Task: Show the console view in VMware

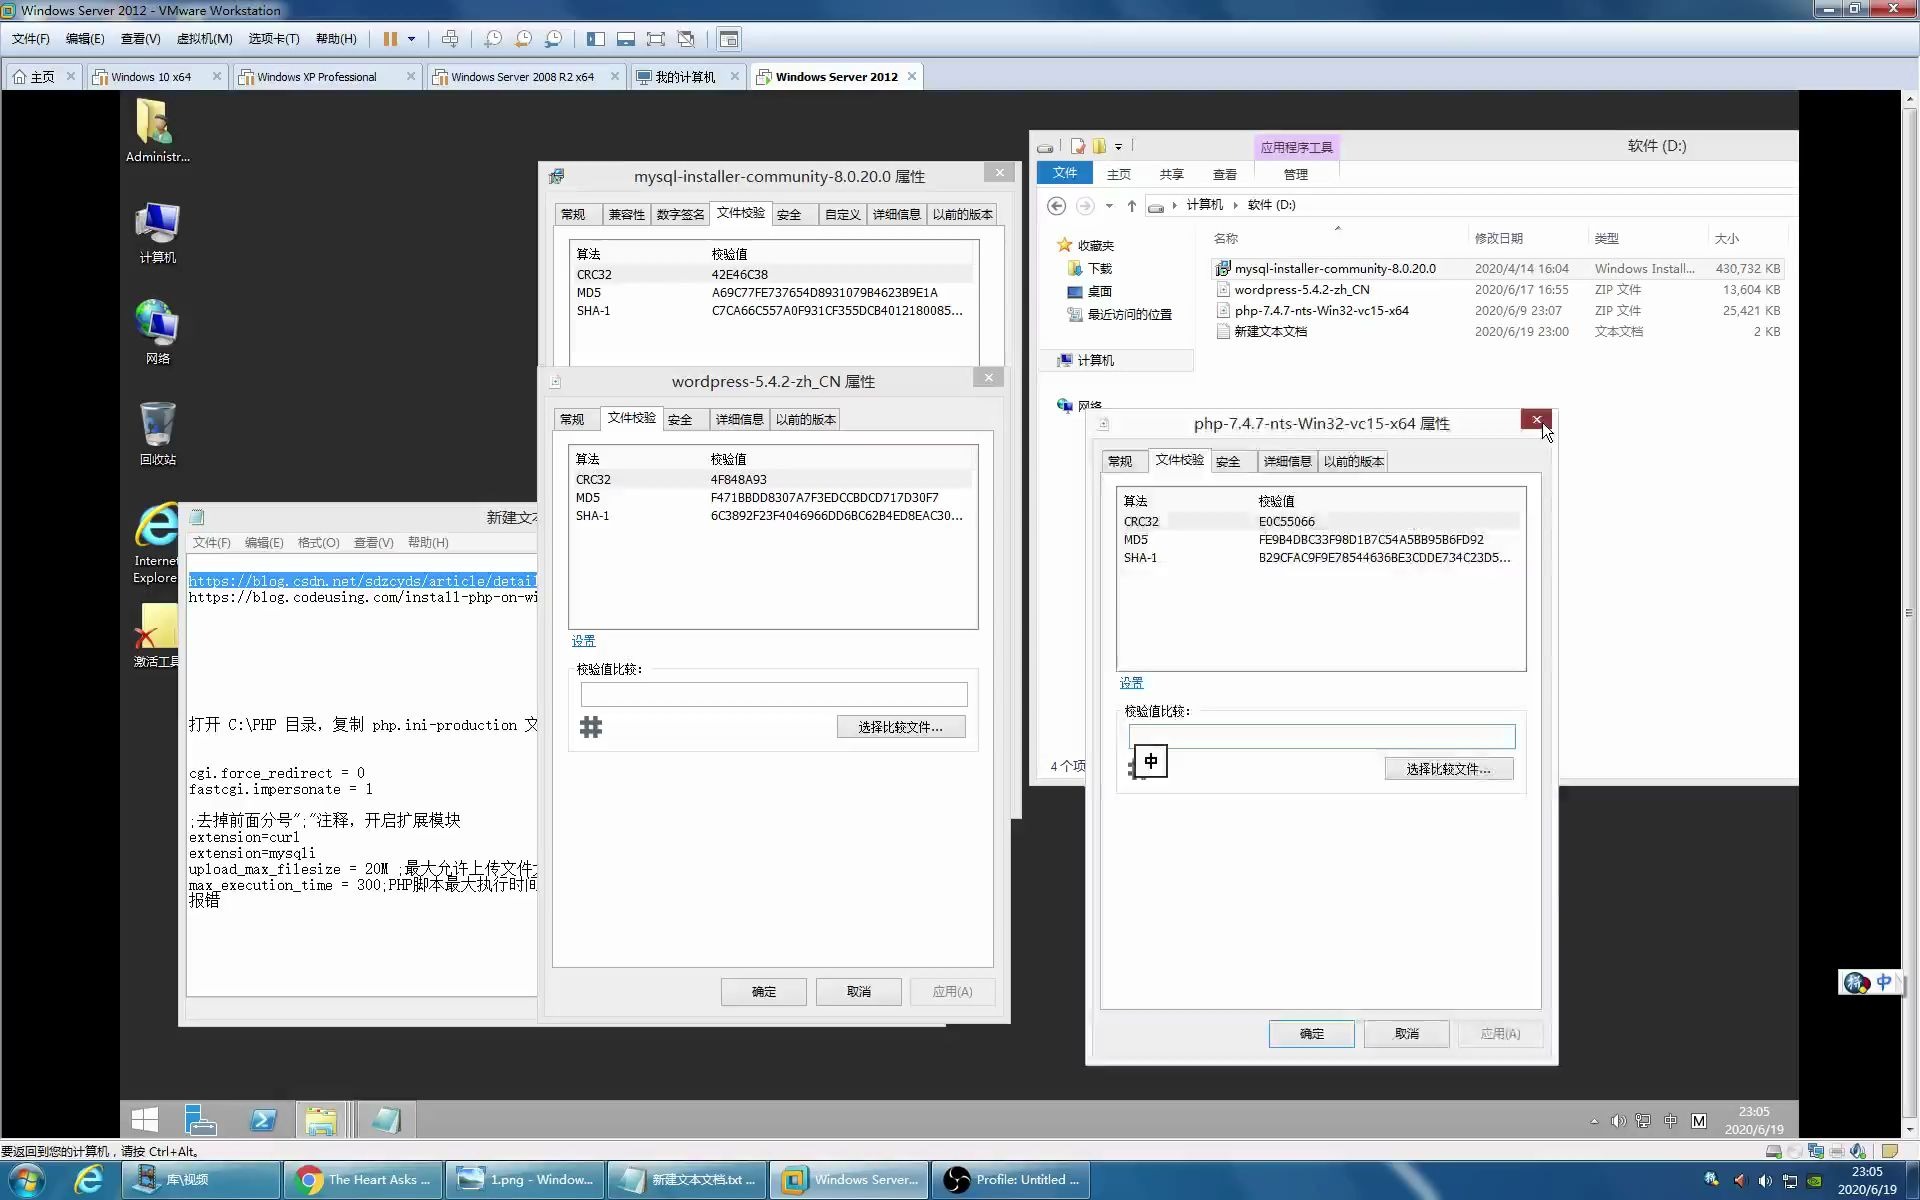Action: (729, 39)
